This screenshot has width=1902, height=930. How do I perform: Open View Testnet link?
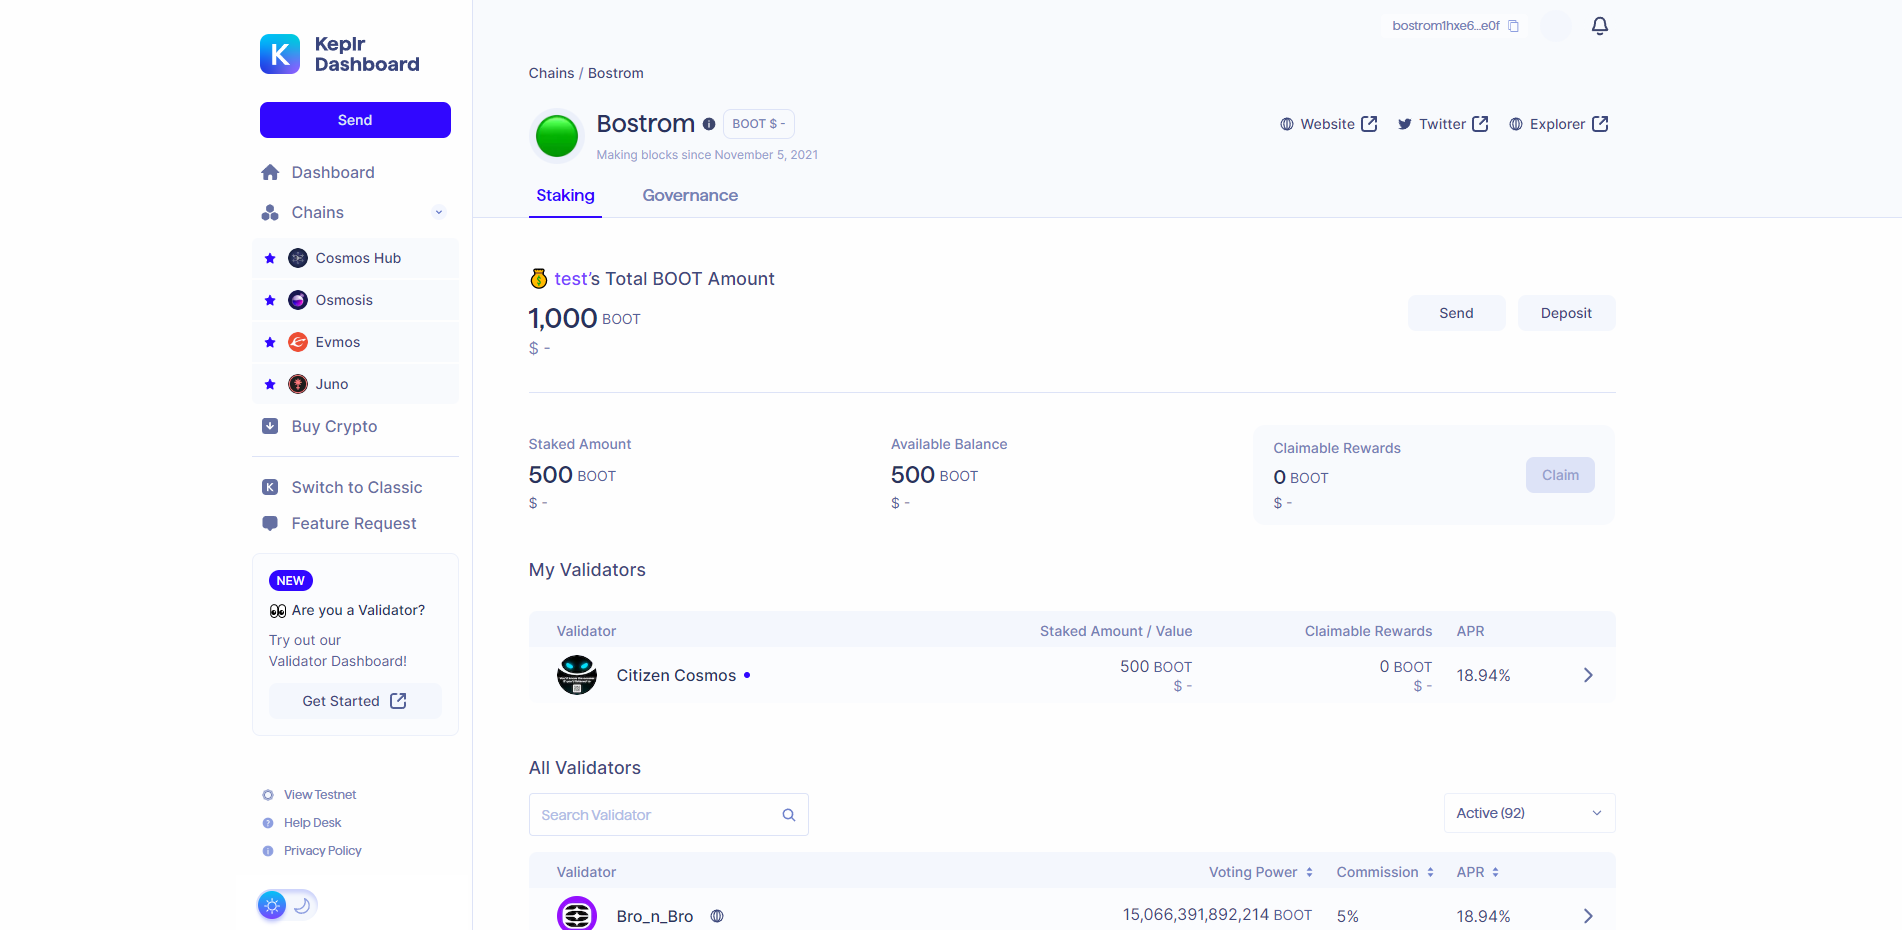click(x=320, y=795)
